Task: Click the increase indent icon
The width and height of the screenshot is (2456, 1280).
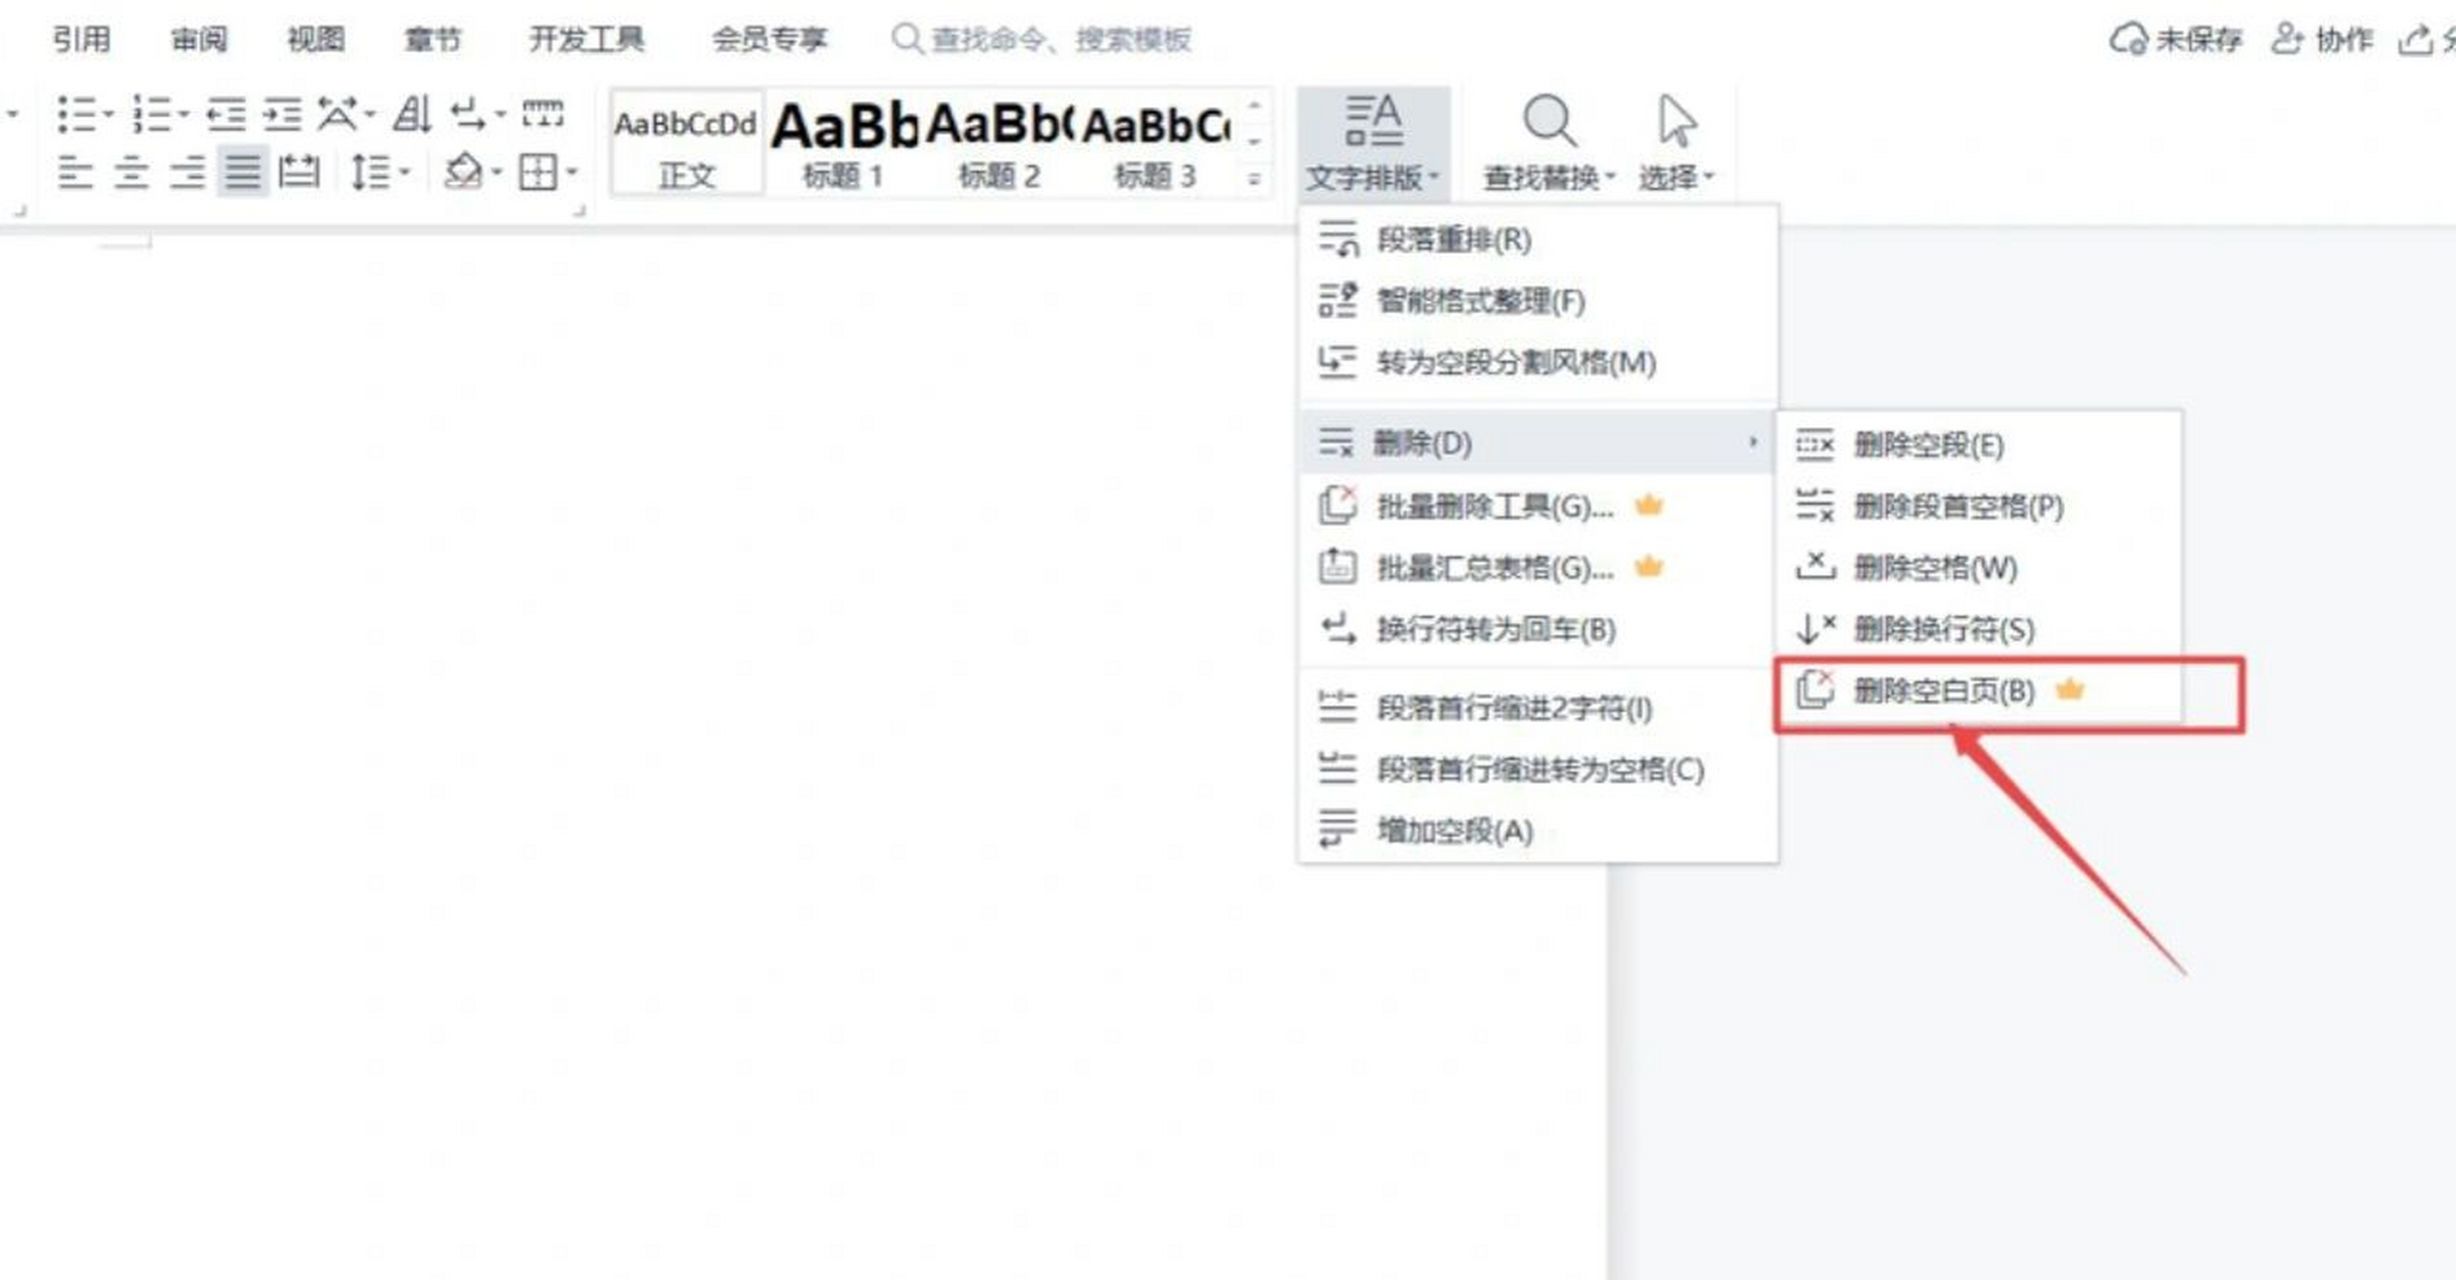Action: pyautogui.click(x=282, y=113)
